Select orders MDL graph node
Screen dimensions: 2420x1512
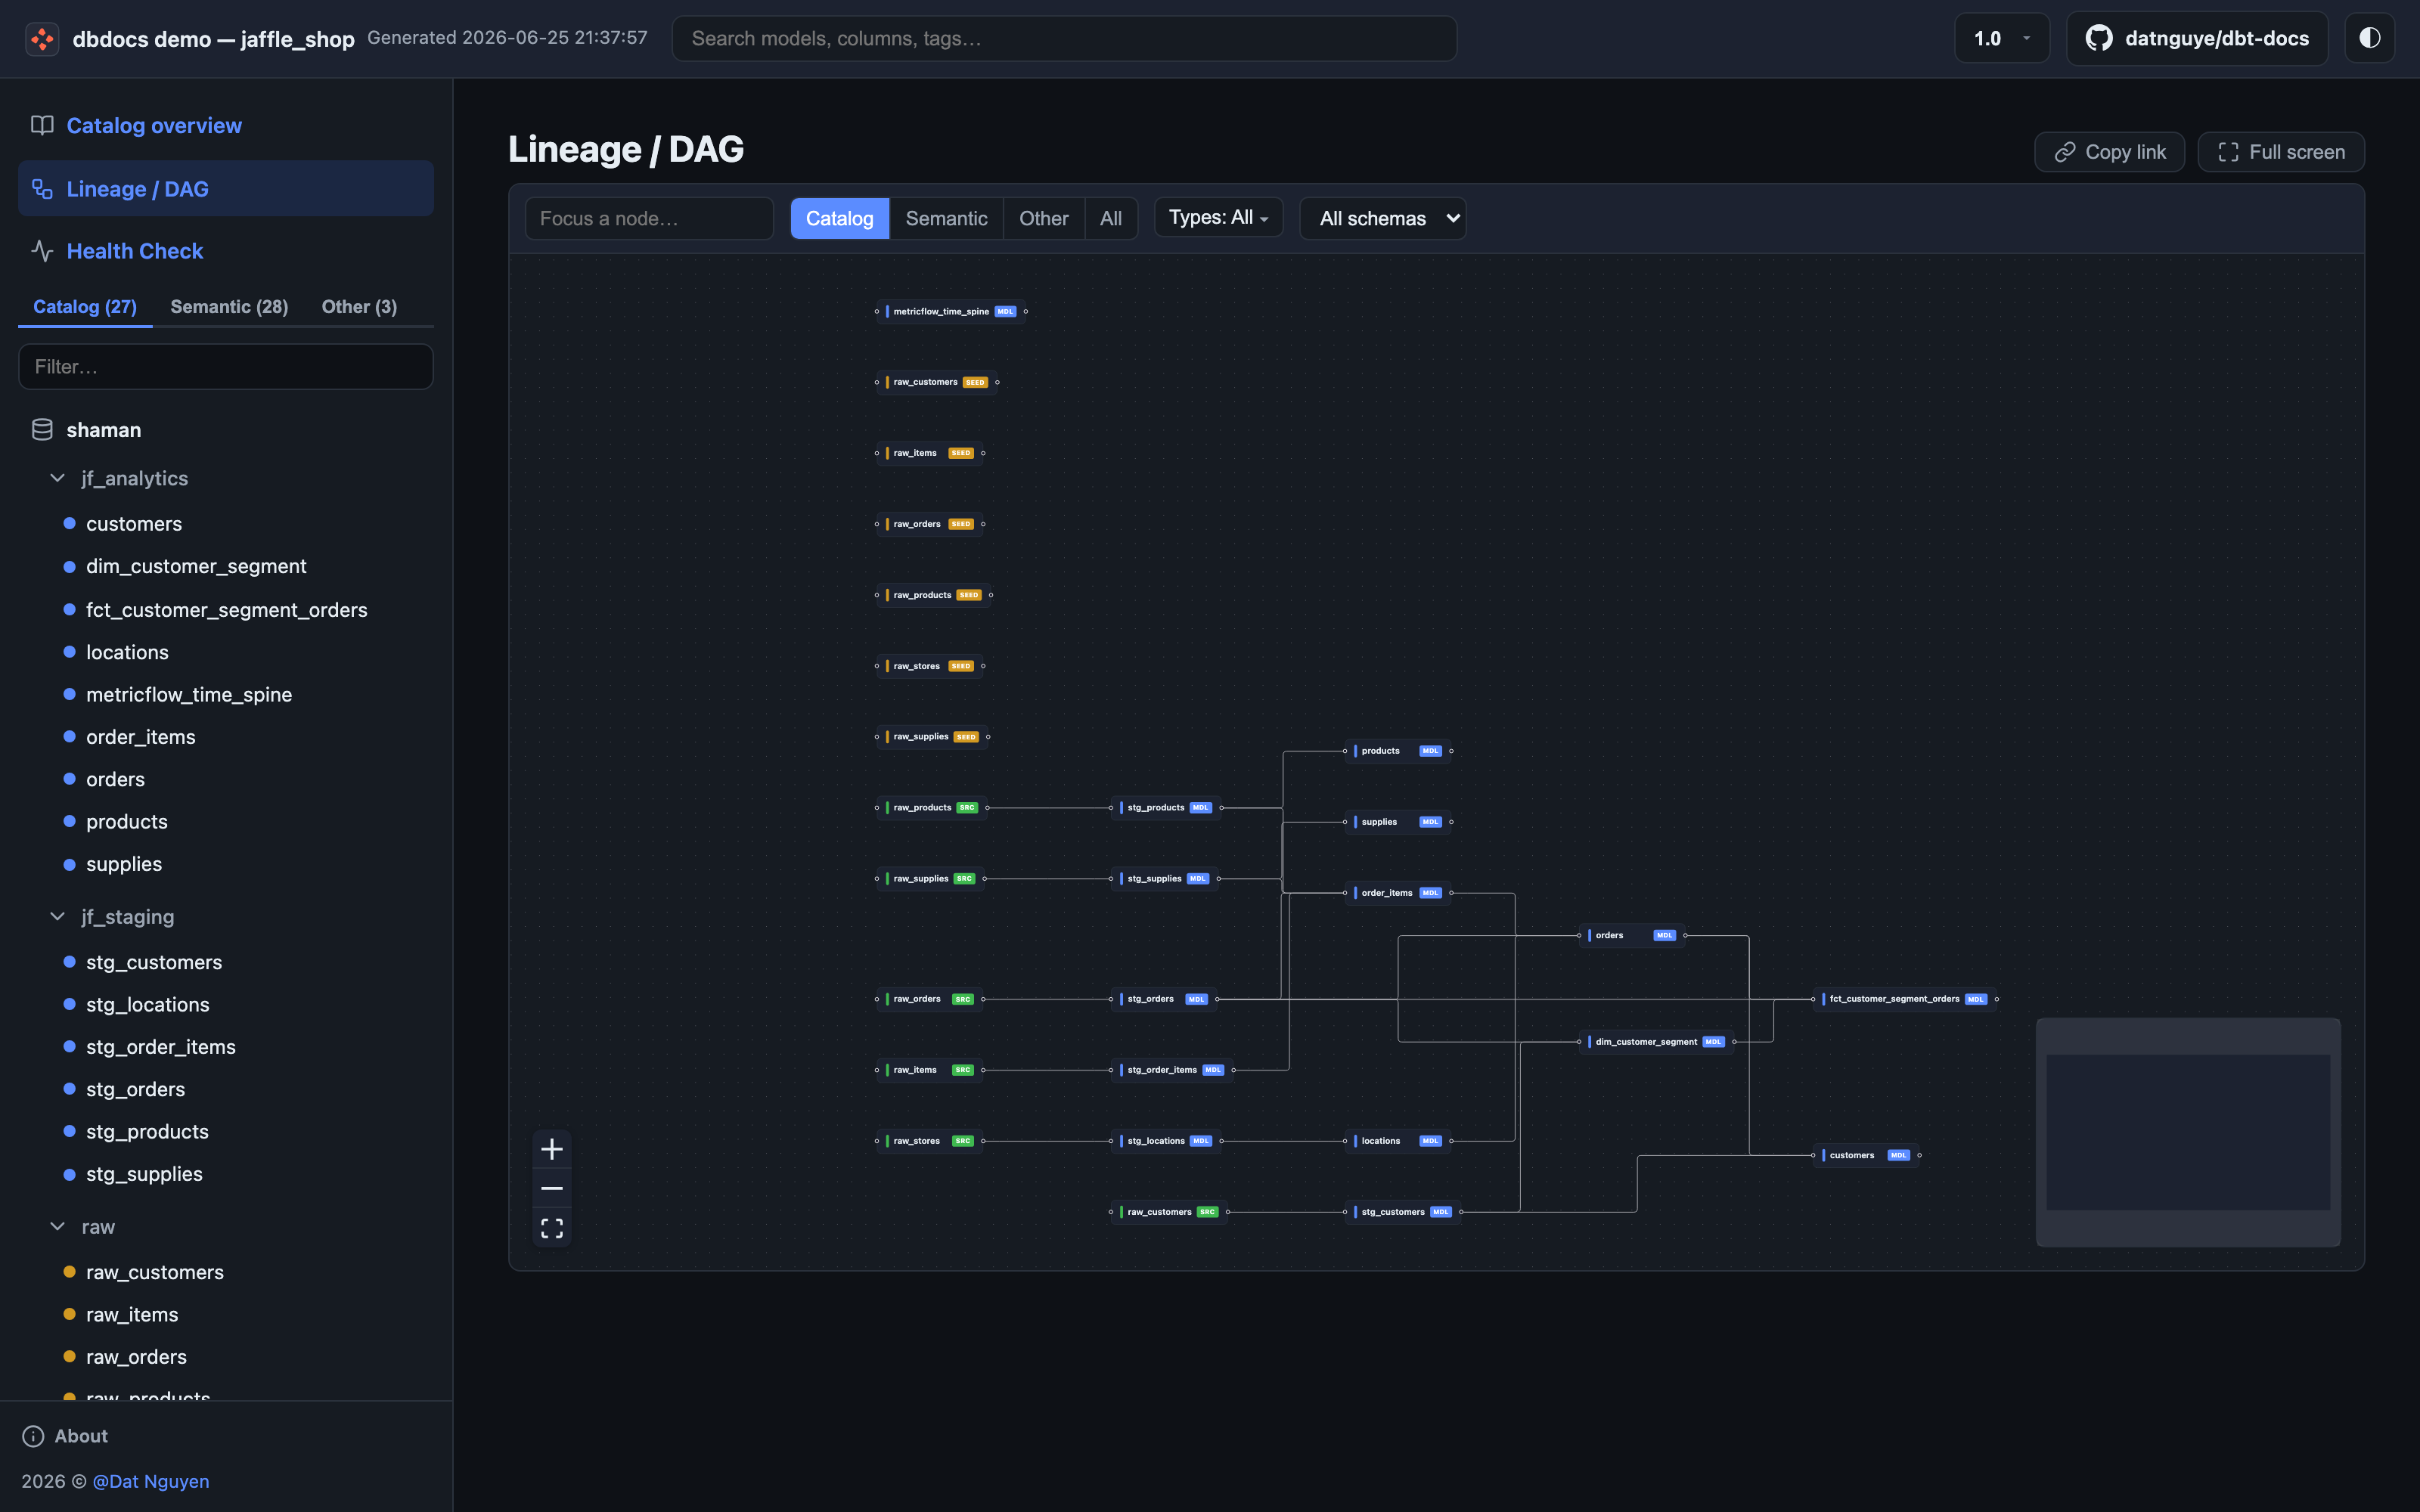tap(1632, 936)
